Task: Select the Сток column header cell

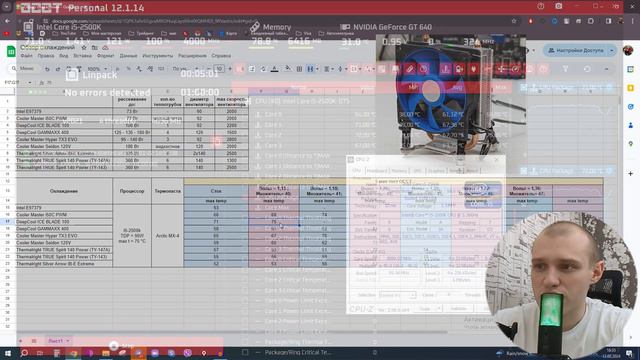Action: 216,191
